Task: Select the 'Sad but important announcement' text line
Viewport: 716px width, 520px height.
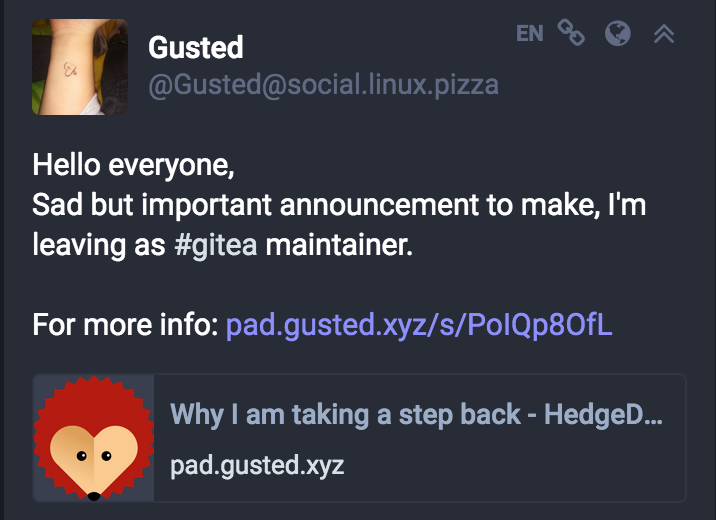Action: pos(339,205)
